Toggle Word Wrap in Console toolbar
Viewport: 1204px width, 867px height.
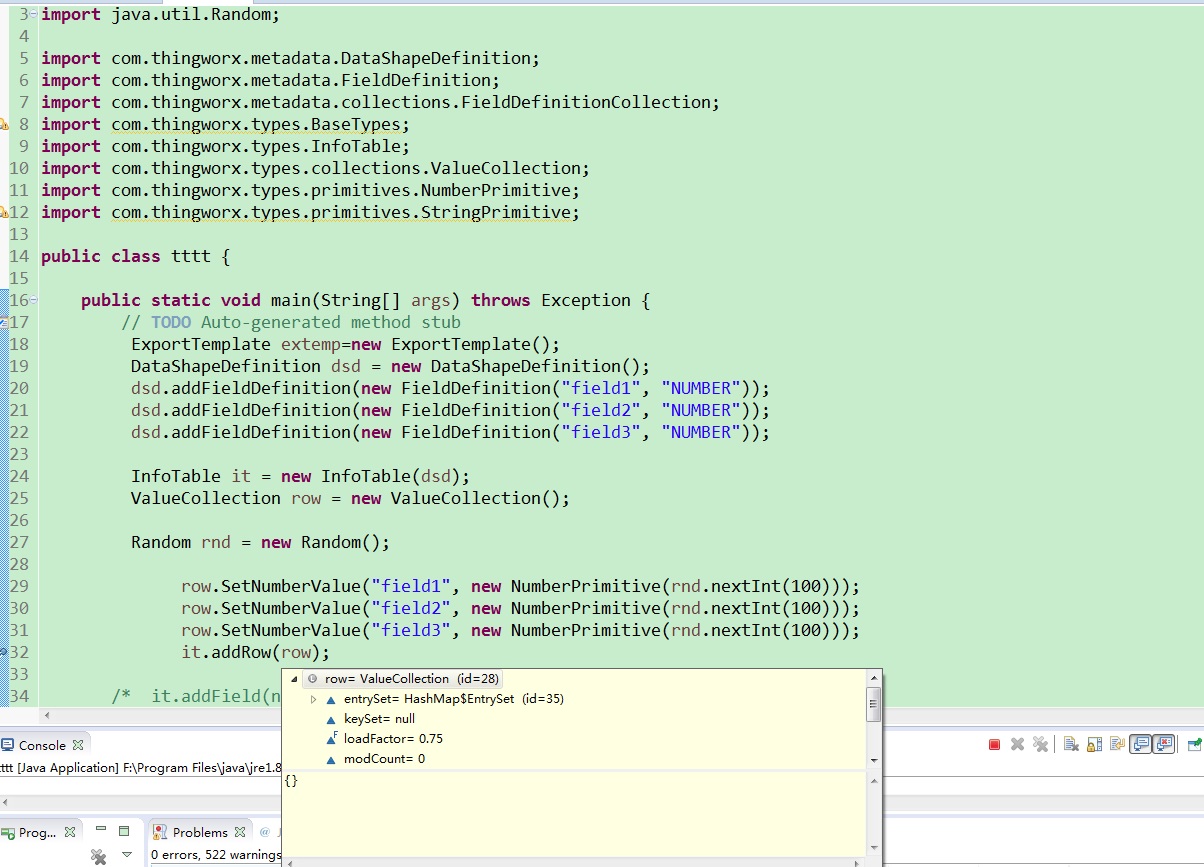pyautogui.click(x=1117, y=744)
